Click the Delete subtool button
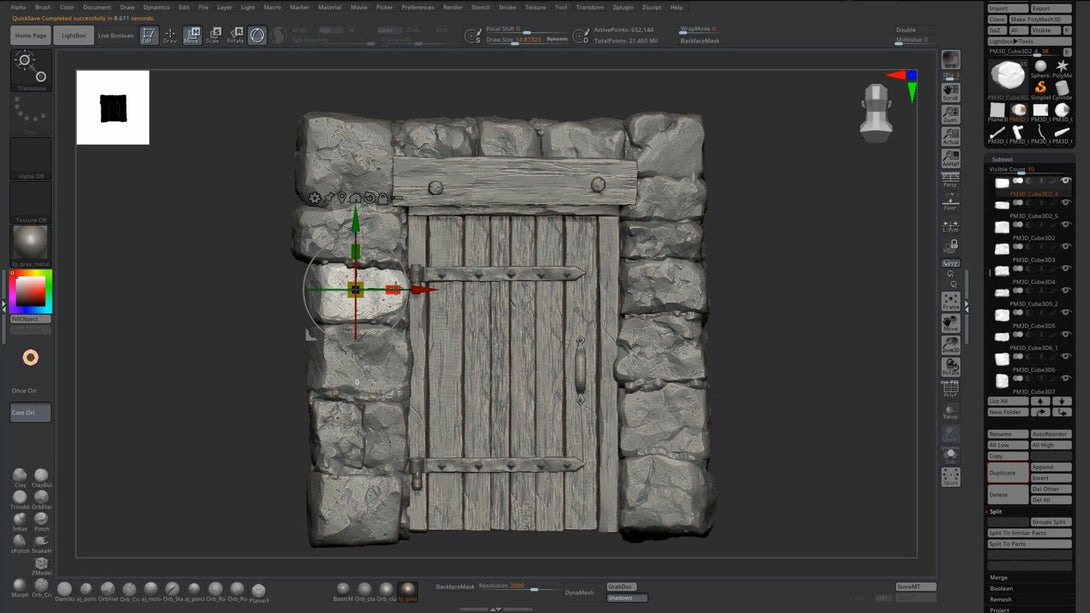 (1007, 495)
